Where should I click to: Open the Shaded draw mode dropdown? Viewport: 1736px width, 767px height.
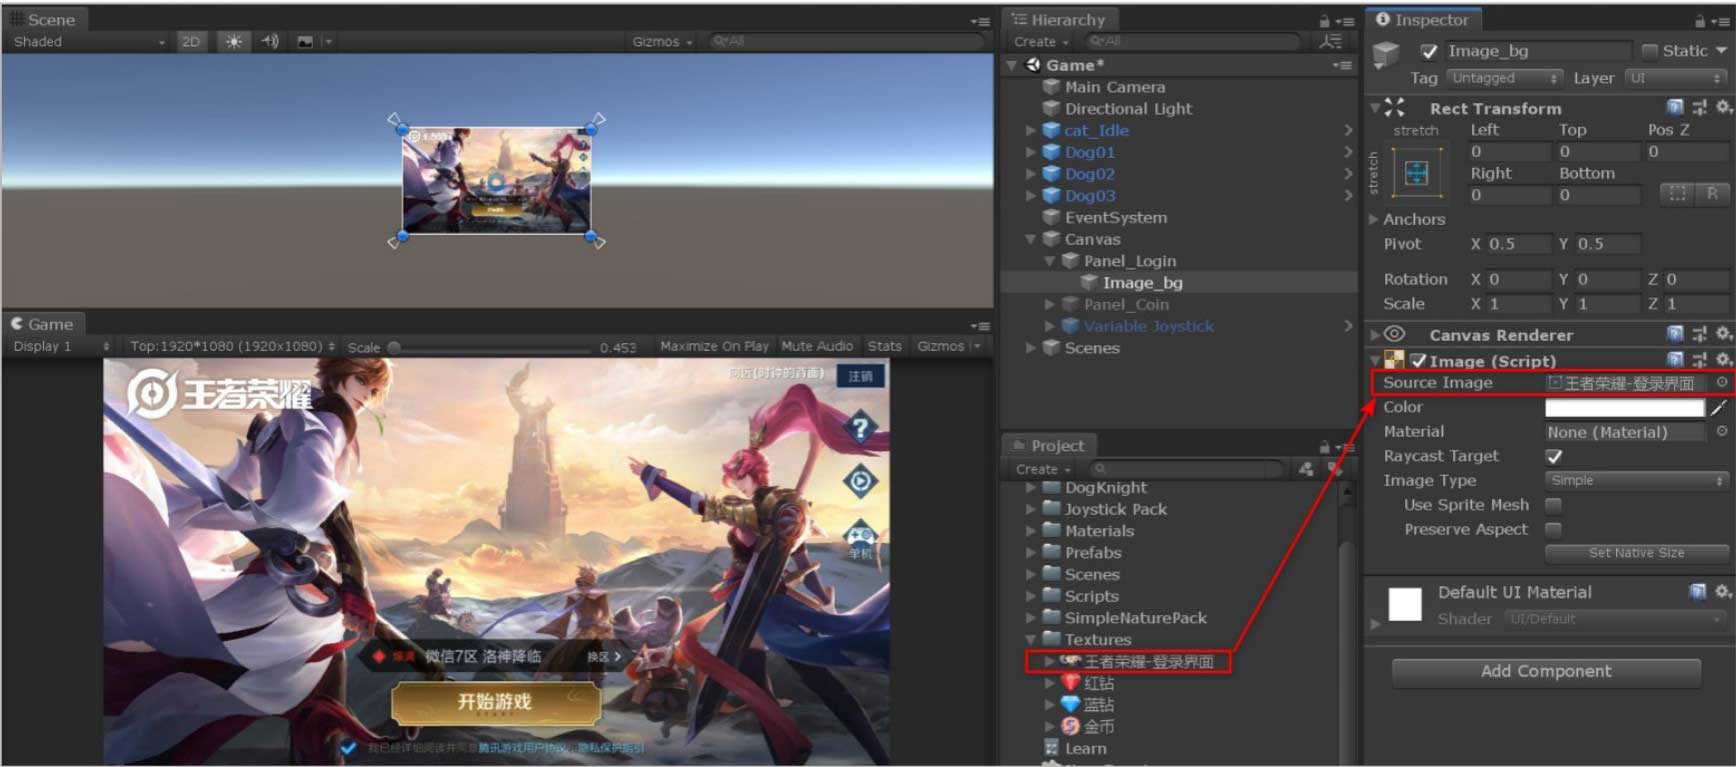[88, 41]
